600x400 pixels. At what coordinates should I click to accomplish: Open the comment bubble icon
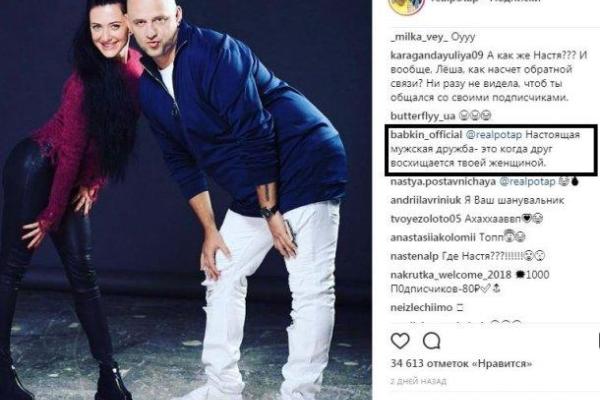pyautogui.click(x=432, y=341)
